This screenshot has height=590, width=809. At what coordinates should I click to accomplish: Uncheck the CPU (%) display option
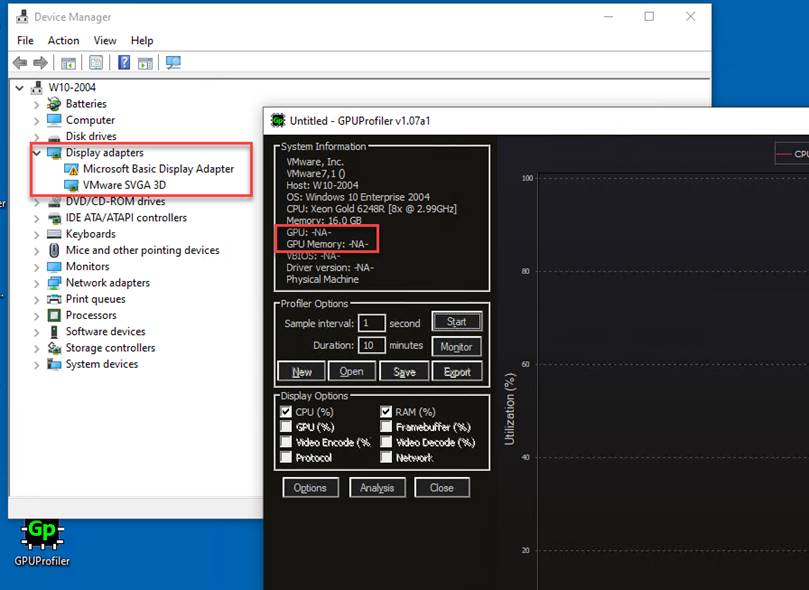[286, 412]
